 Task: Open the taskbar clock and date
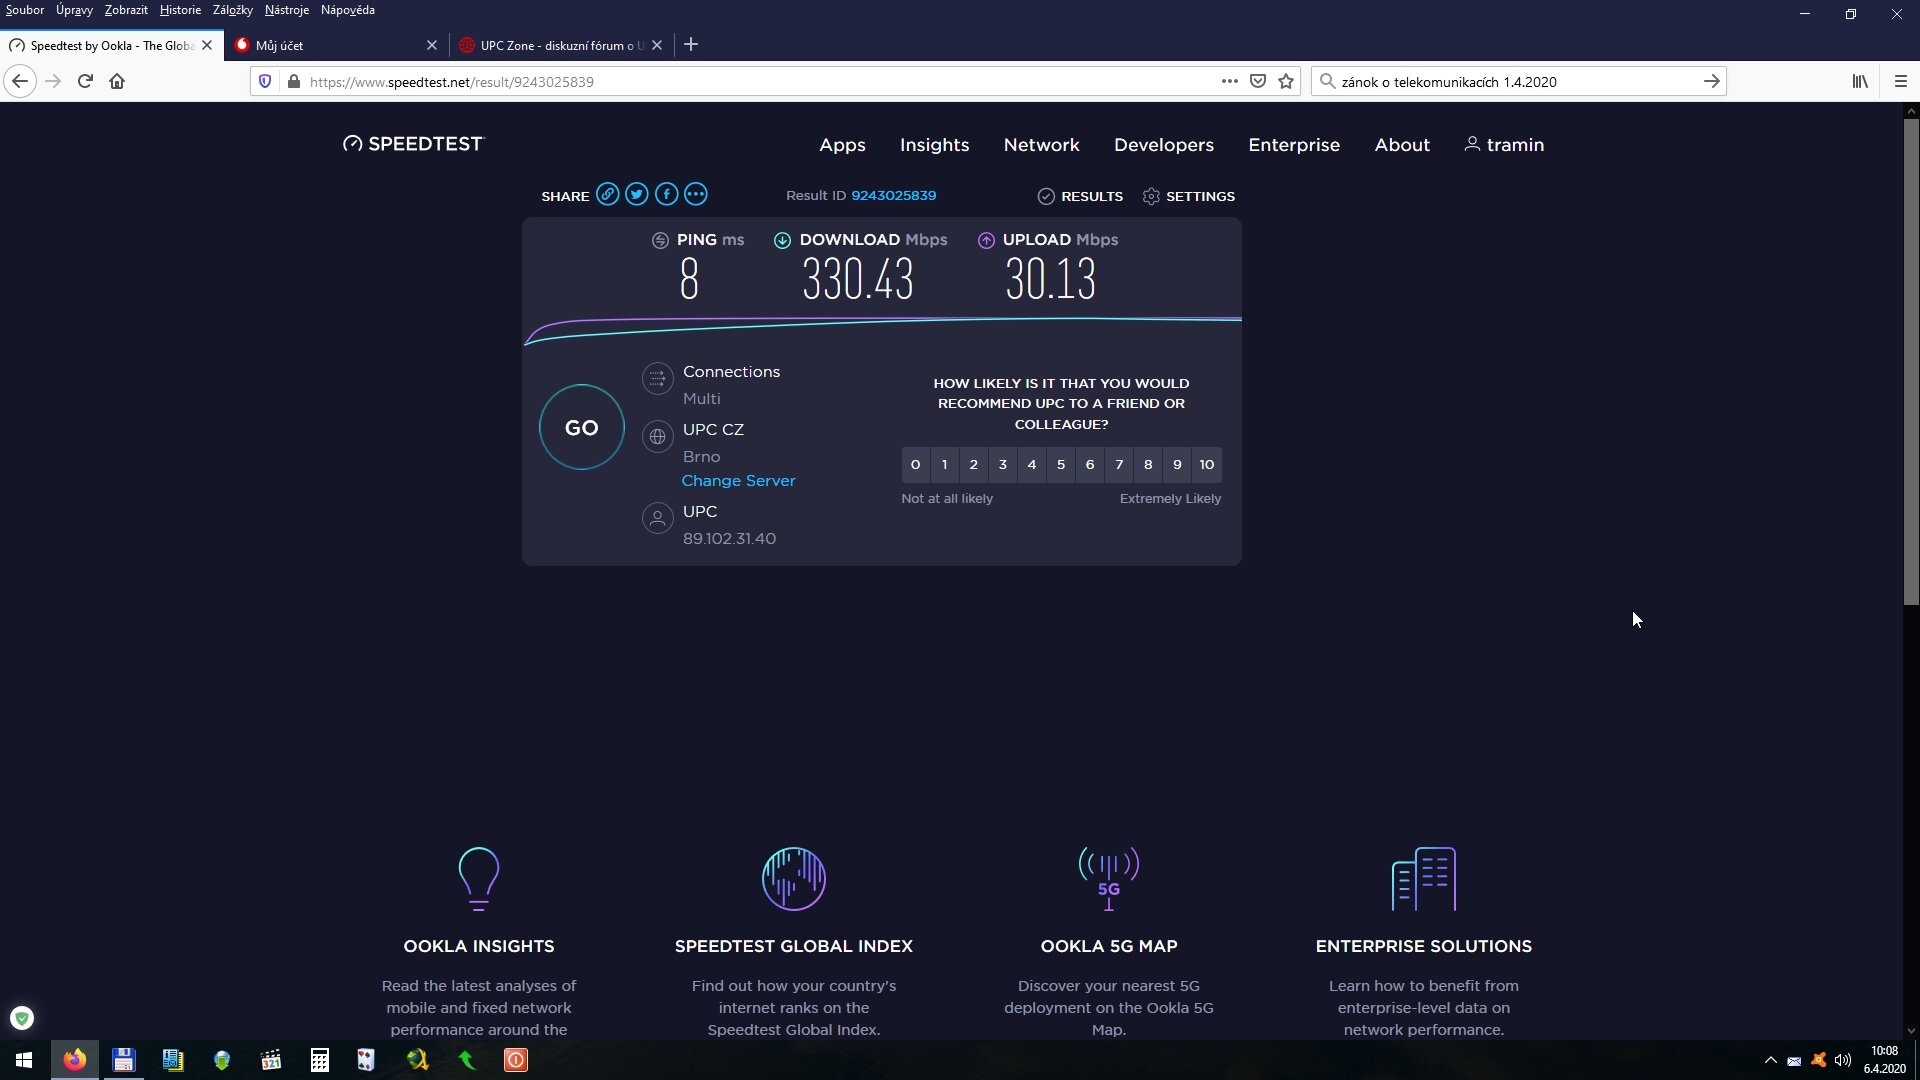[1884, 1060]
